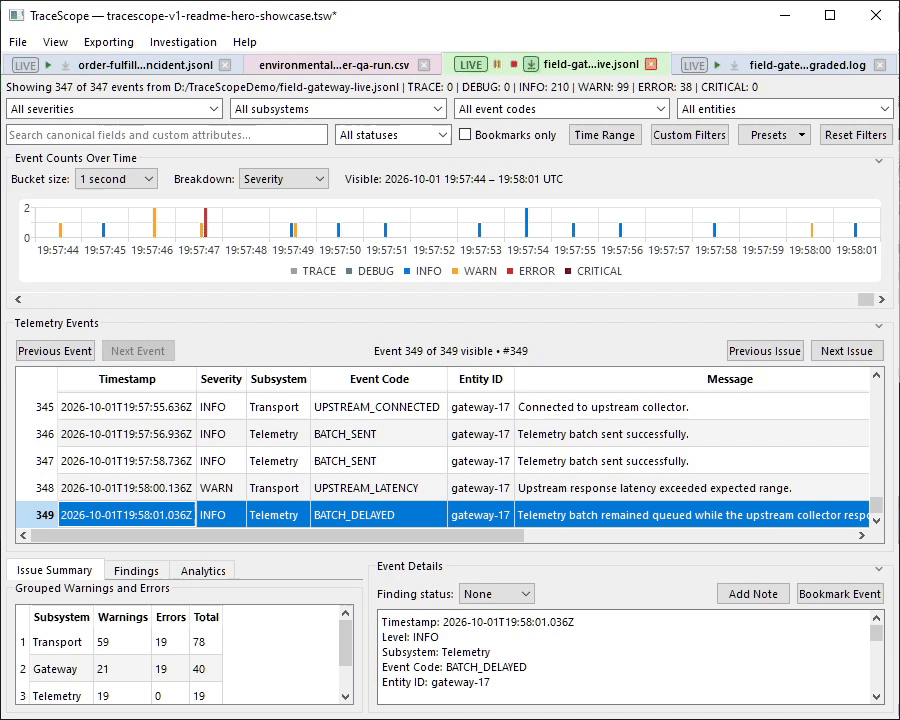Click Reset Filters button
This screenshot has width=900, height=720.
[855, 135]
